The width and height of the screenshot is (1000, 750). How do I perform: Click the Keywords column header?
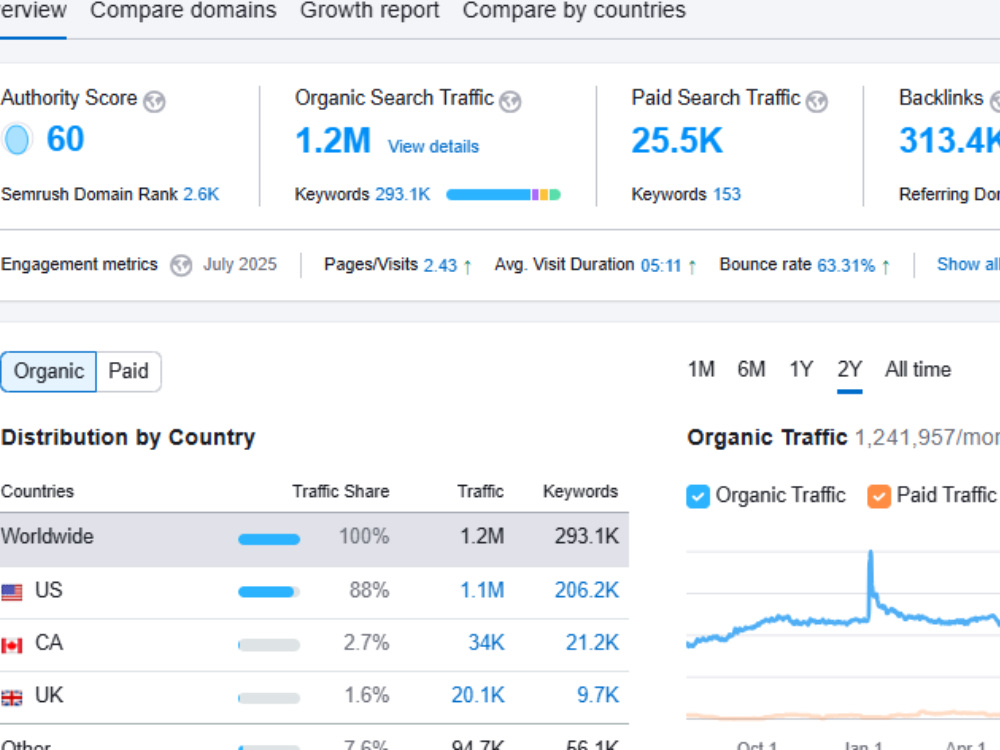coord(580,491)
